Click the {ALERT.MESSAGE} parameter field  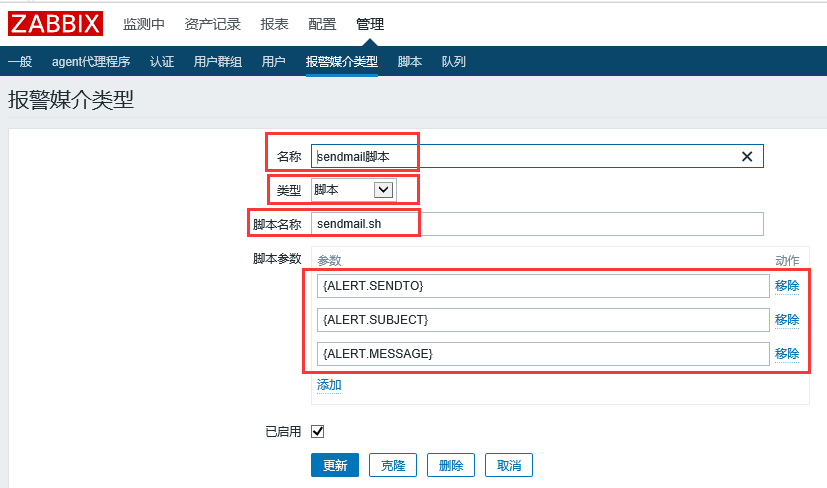point(543,353)
